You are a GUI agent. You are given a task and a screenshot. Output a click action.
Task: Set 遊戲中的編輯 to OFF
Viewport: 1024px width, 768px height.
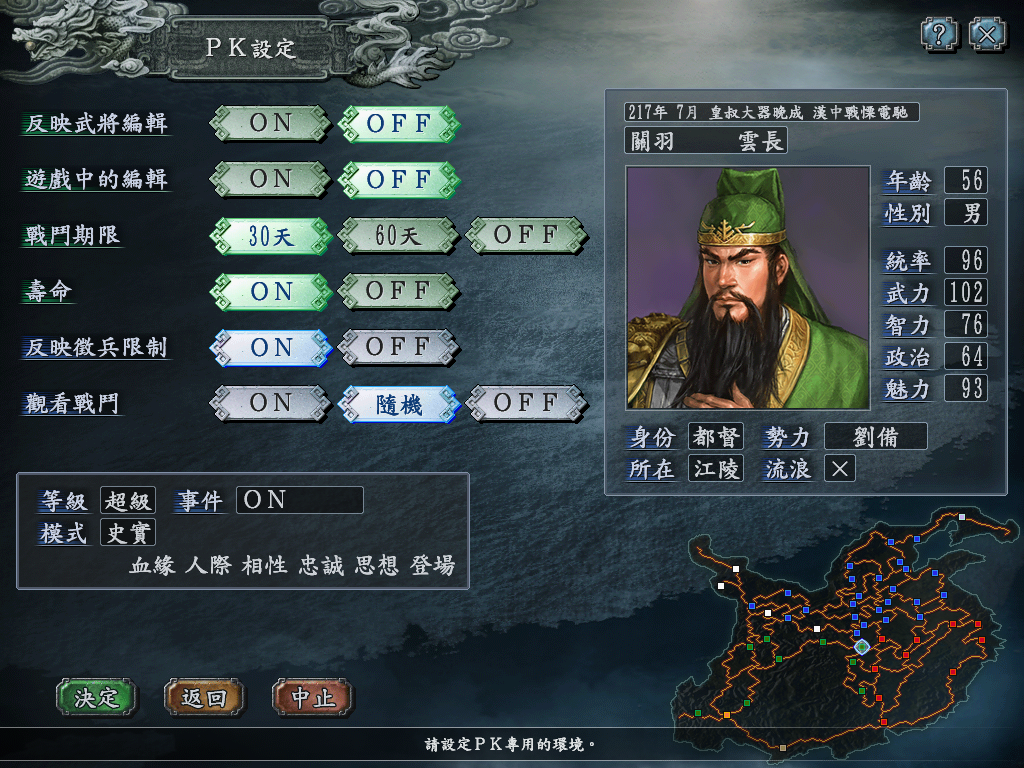pyautogui.click(x=398, y=179)
